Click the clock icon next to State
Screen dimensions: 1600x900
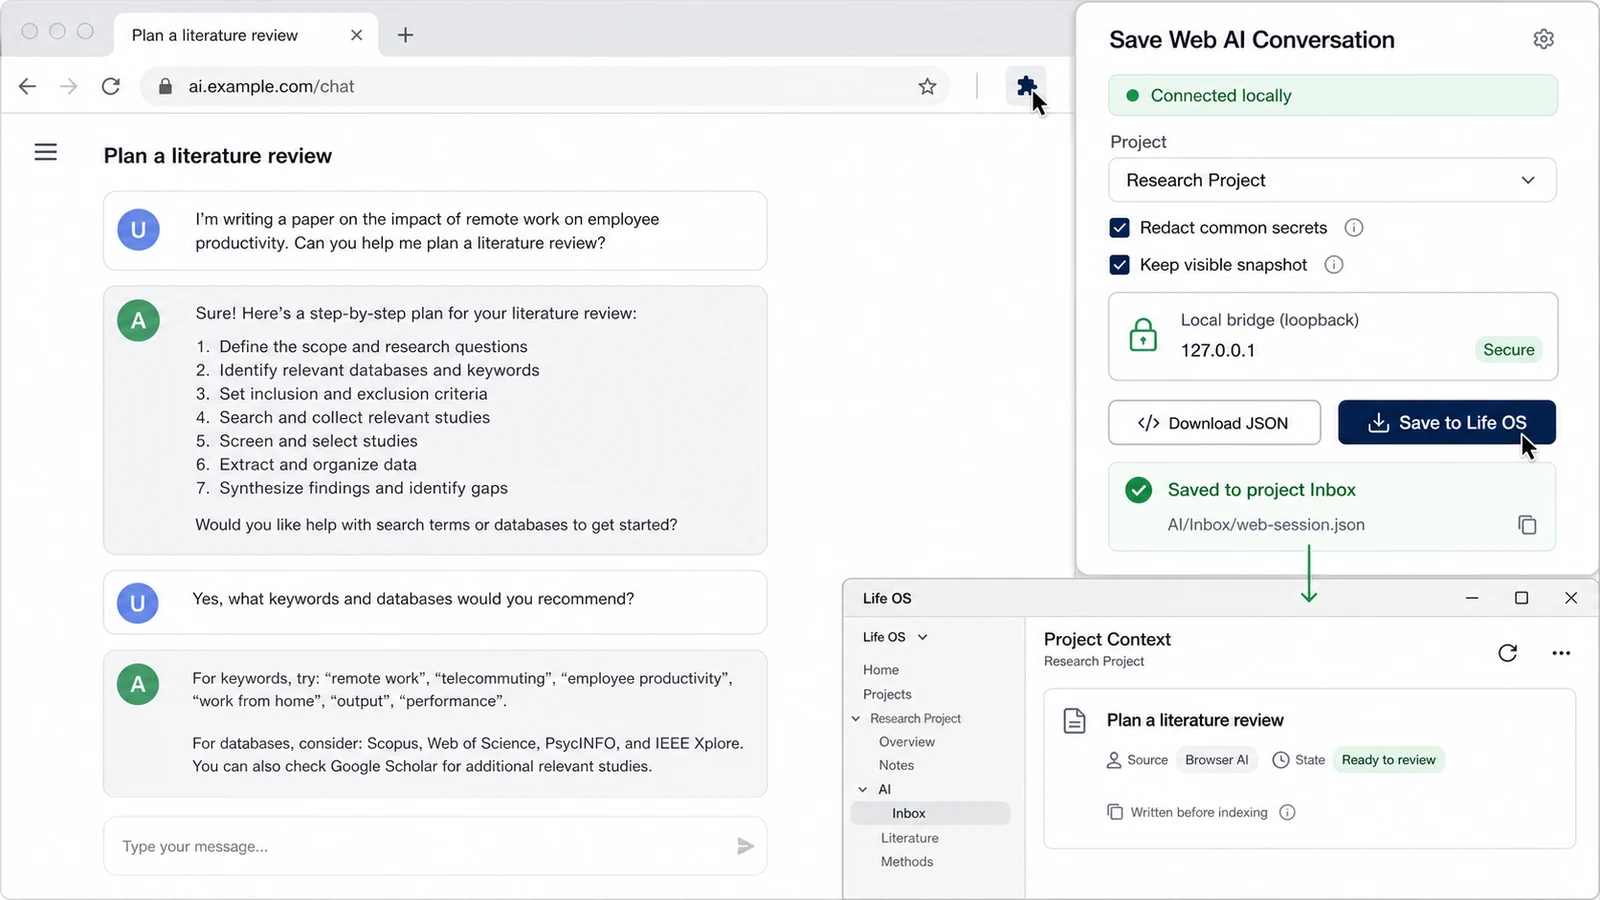(1280, 760)
